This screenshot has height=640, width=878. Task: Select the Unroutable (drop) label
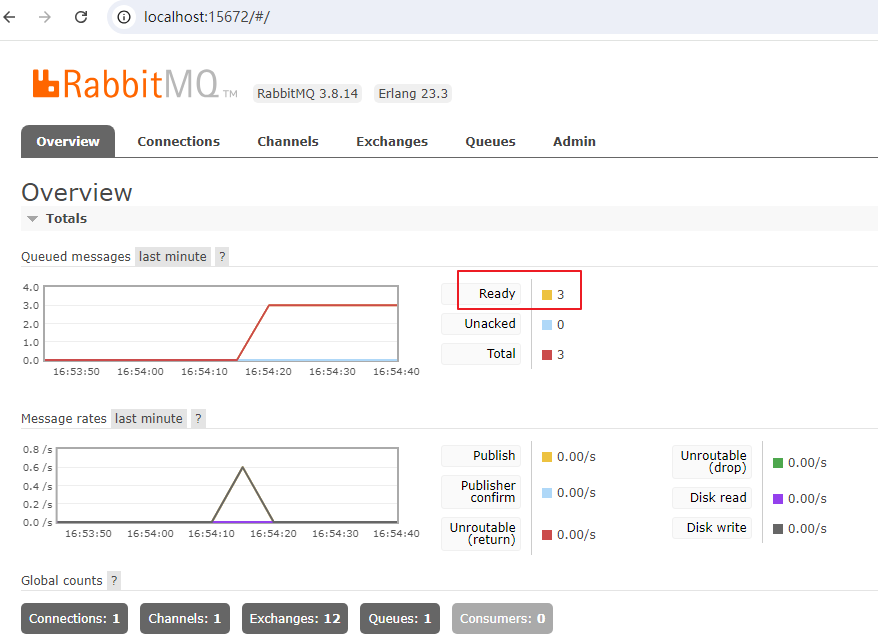(x=713, y=461)
